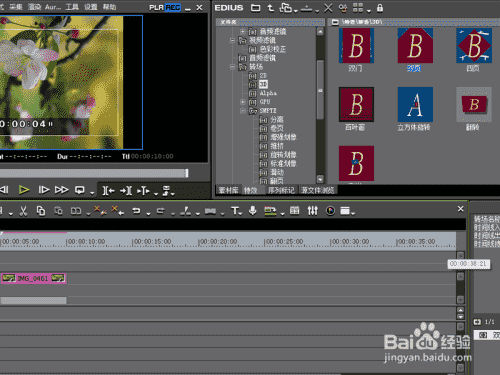This screenshot has width=500, height=375.
Task: Open the 帮助 menu
Action: tap(109, 7)
